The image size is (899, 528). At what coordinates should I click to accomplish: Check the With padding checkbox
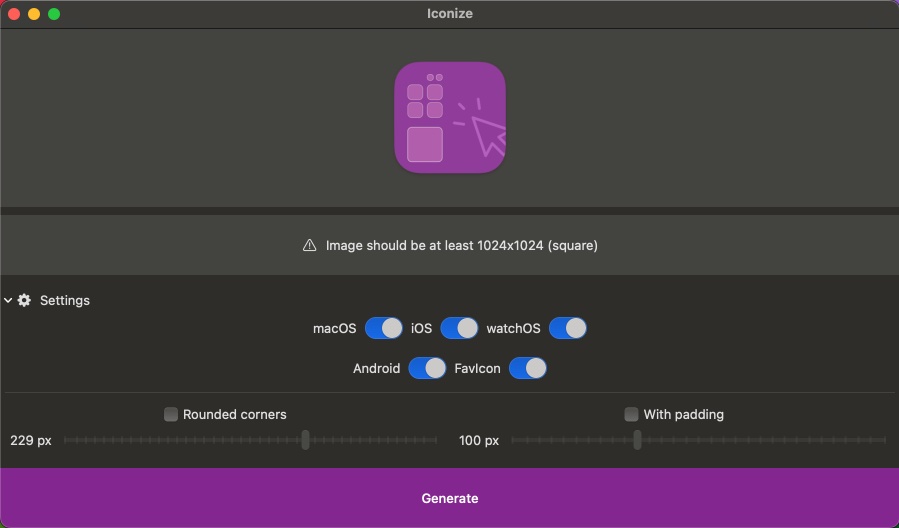click(631, 414)
